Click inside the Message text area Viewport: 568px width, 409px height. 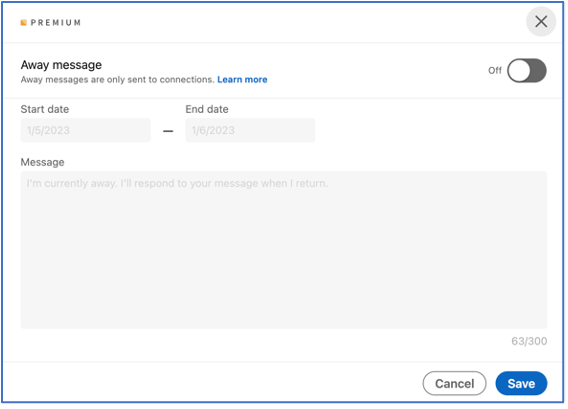[x=284, y=250]
